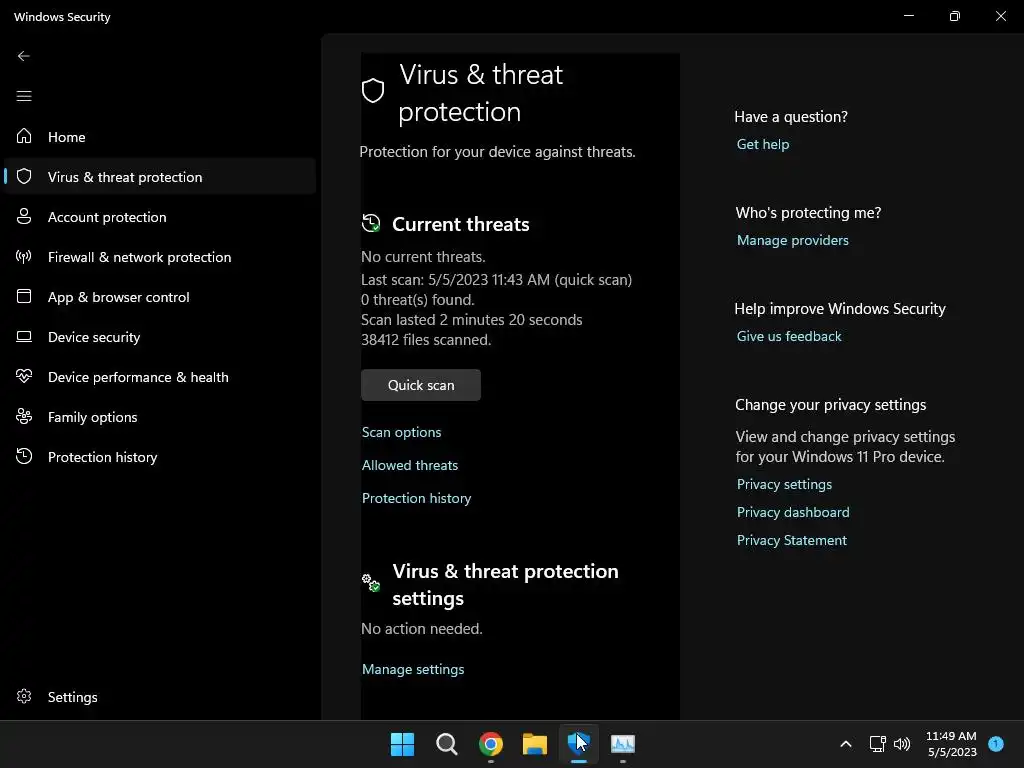Open Privacy settings link
Image resolution: width=1024 pixels, height=768 pixels.
point(784,484)
